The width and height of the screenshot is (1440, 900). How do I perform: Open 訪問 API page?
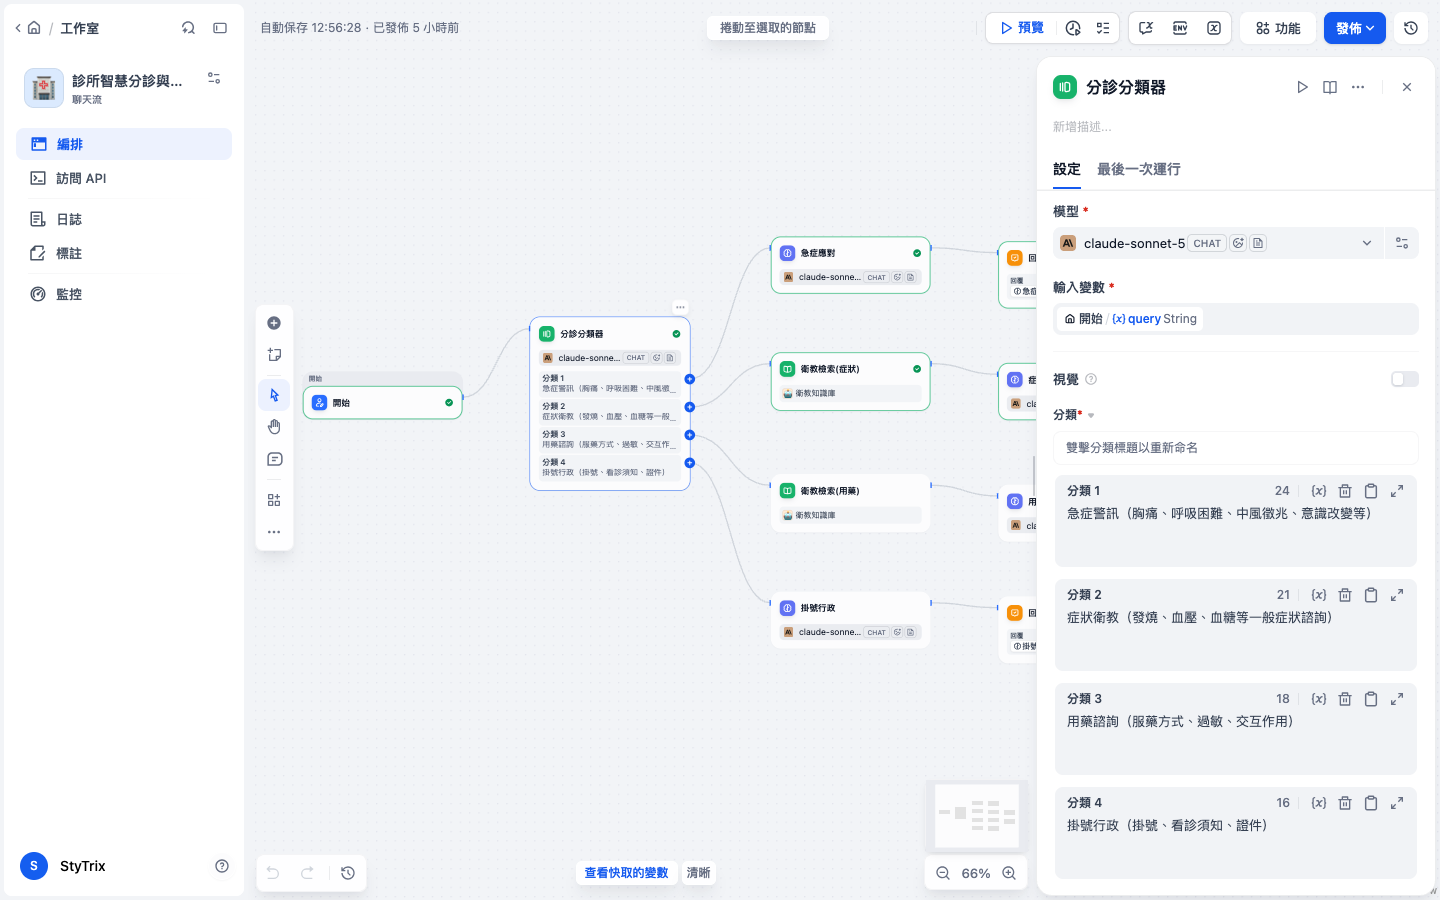coord(124,178)
